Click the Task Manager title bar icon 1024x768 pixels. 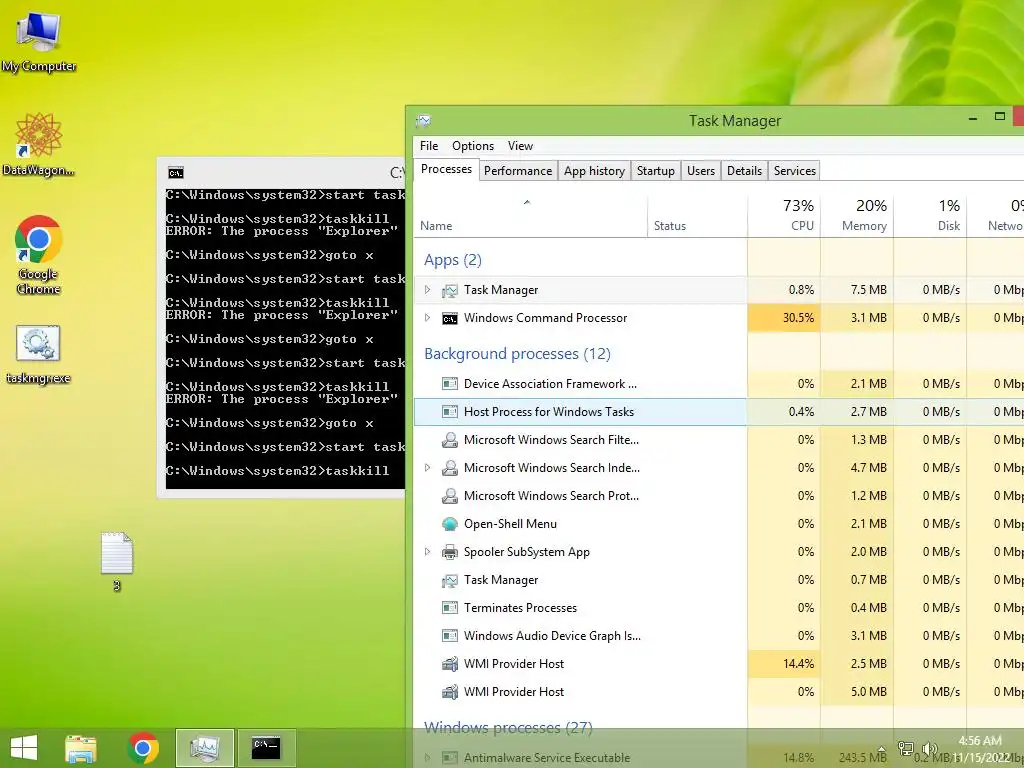pyautogui.click(x=424, y=121)
